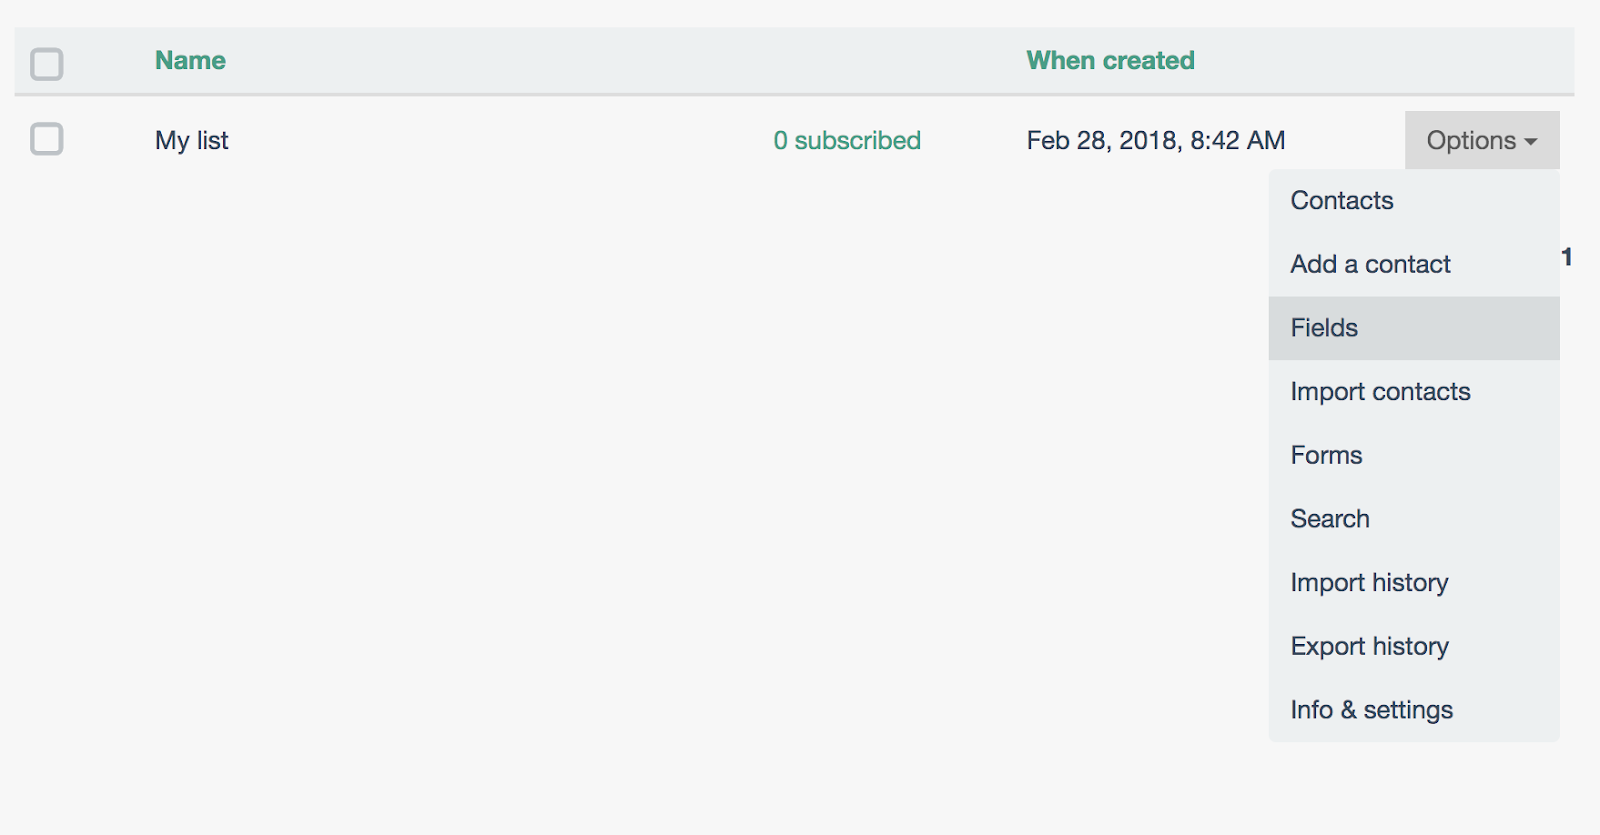The width and height of the screenshot is (1600, 835).
Task: Open the Fields menu item
Action: click(1324, 328)
